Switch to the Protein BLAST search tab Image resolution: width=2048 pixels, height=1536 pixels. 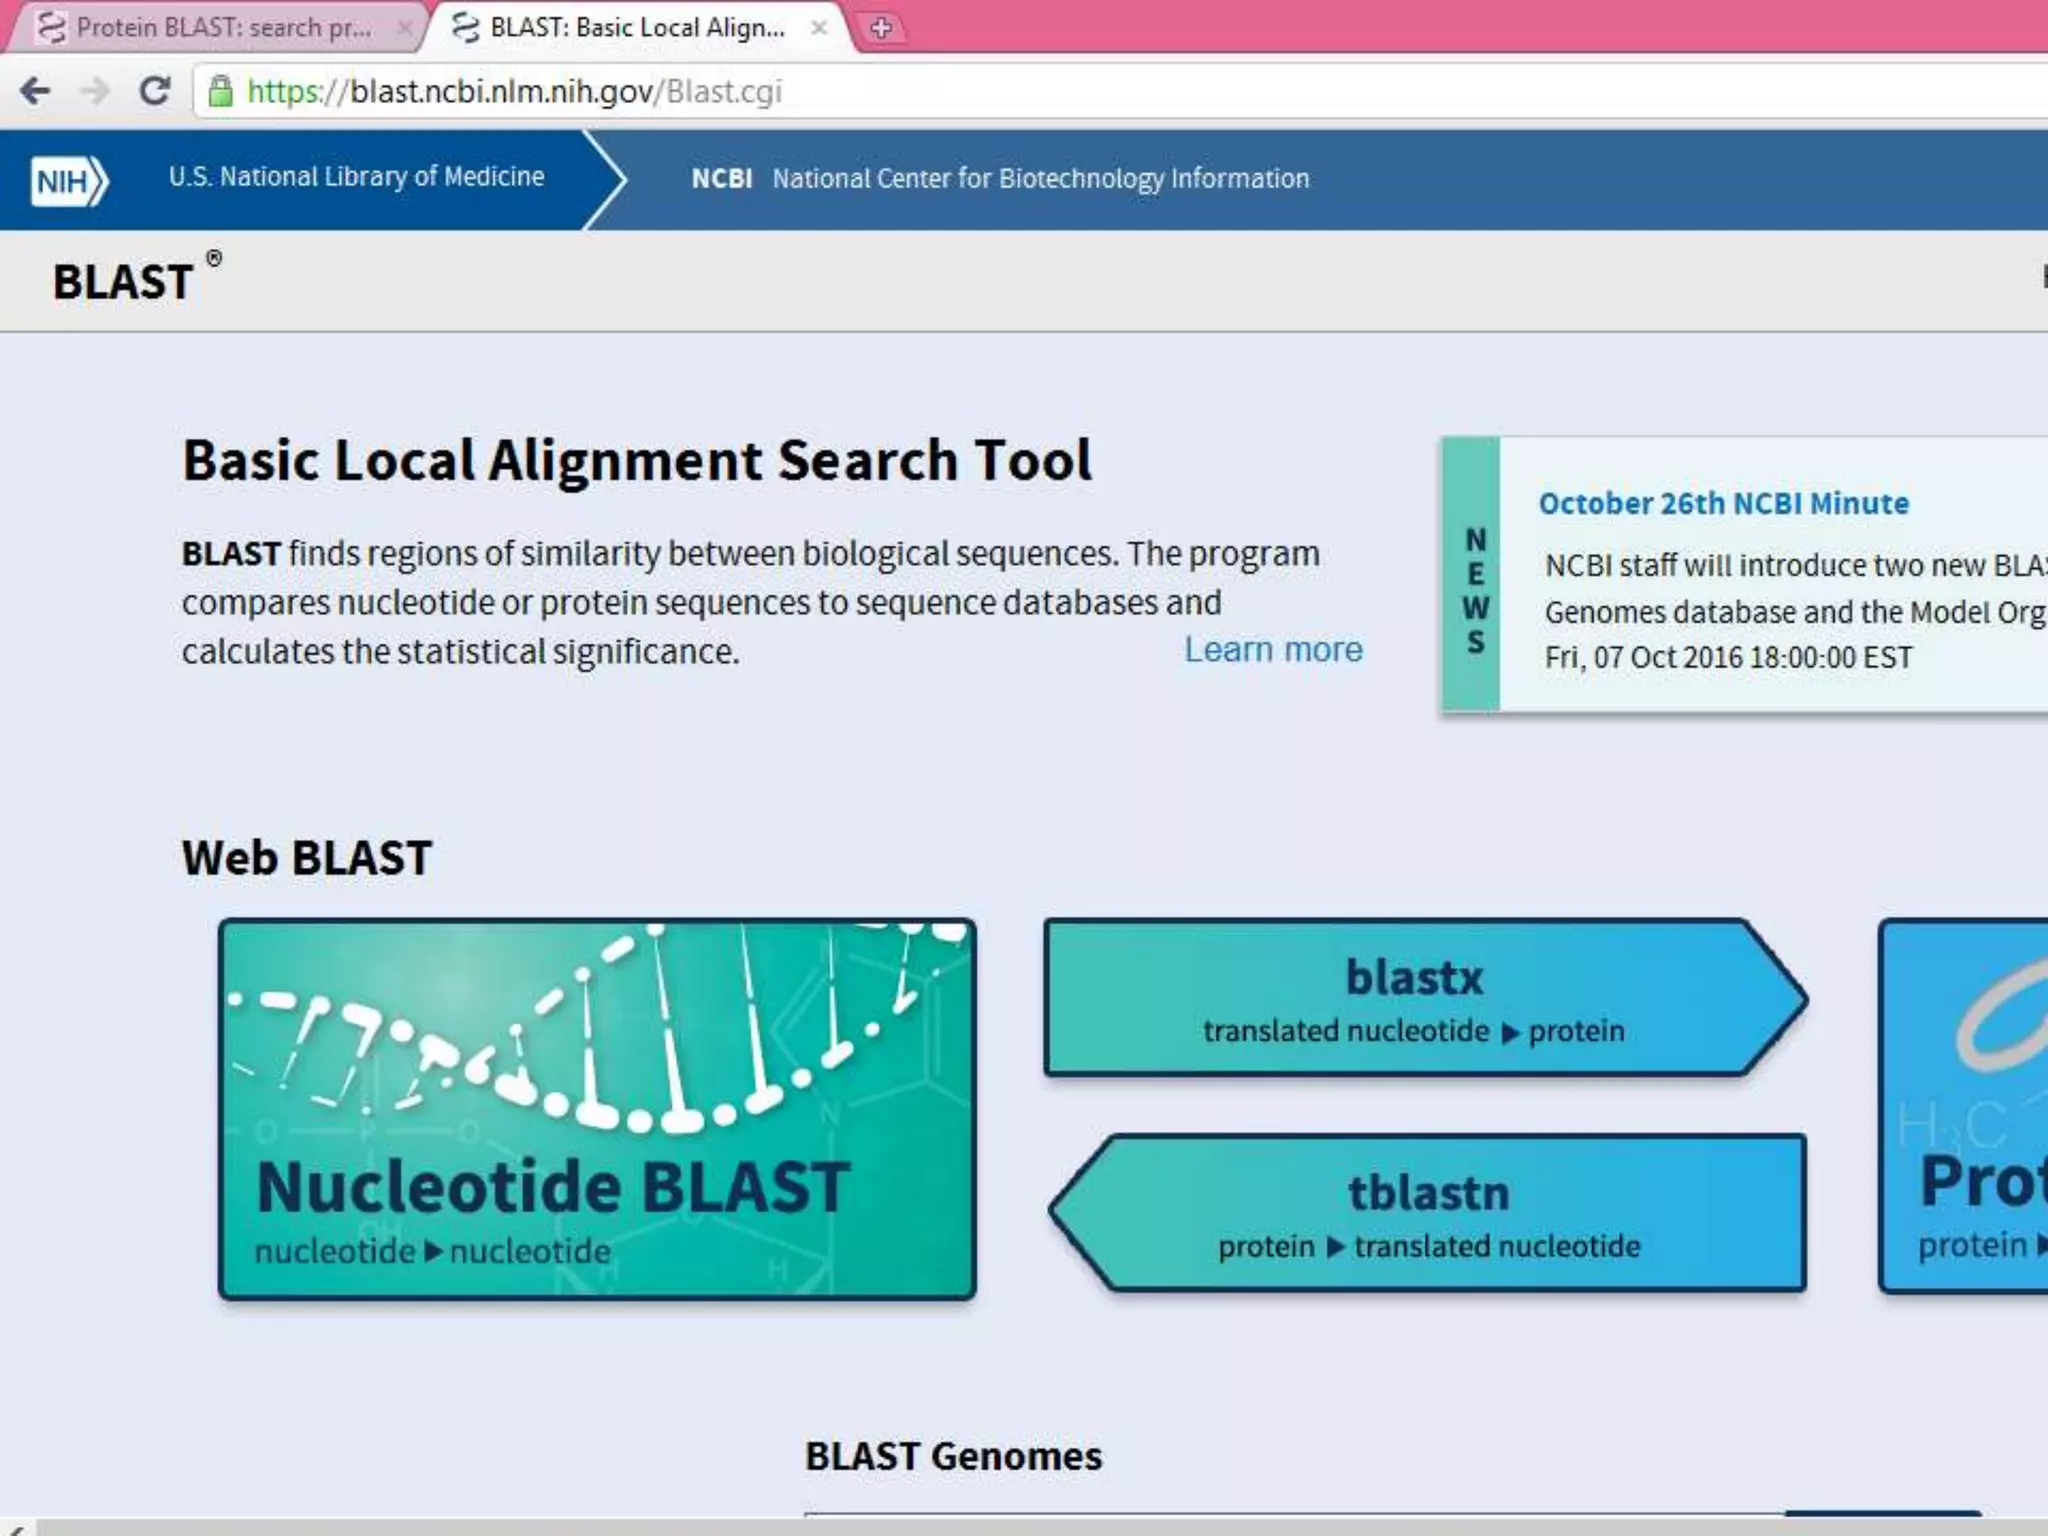click(223, 28)
